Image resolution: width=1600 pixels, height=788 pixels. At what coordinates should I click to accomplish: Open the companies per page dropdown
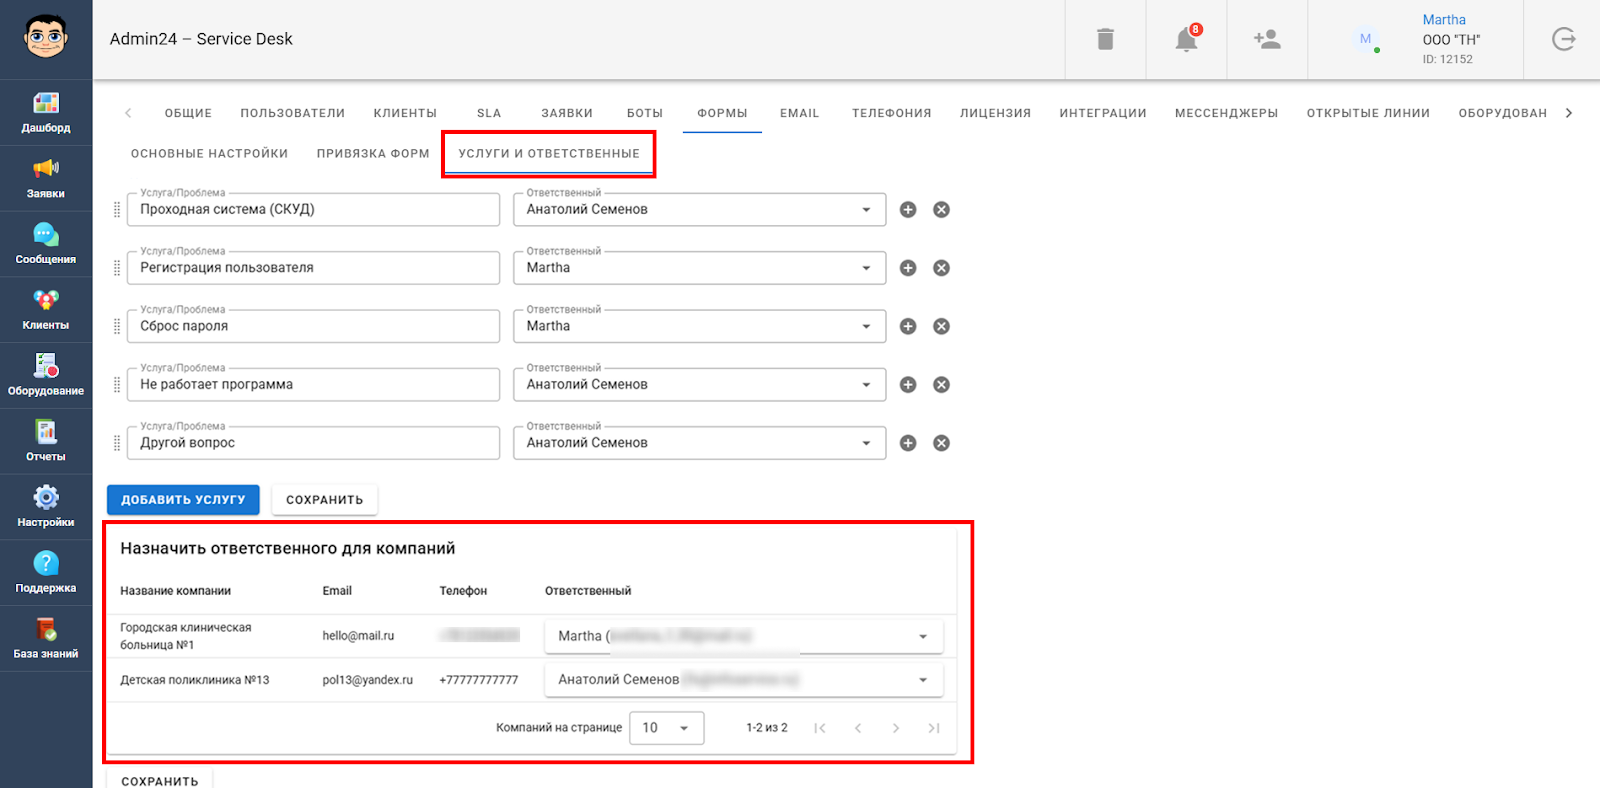click(x=666, y=728)
